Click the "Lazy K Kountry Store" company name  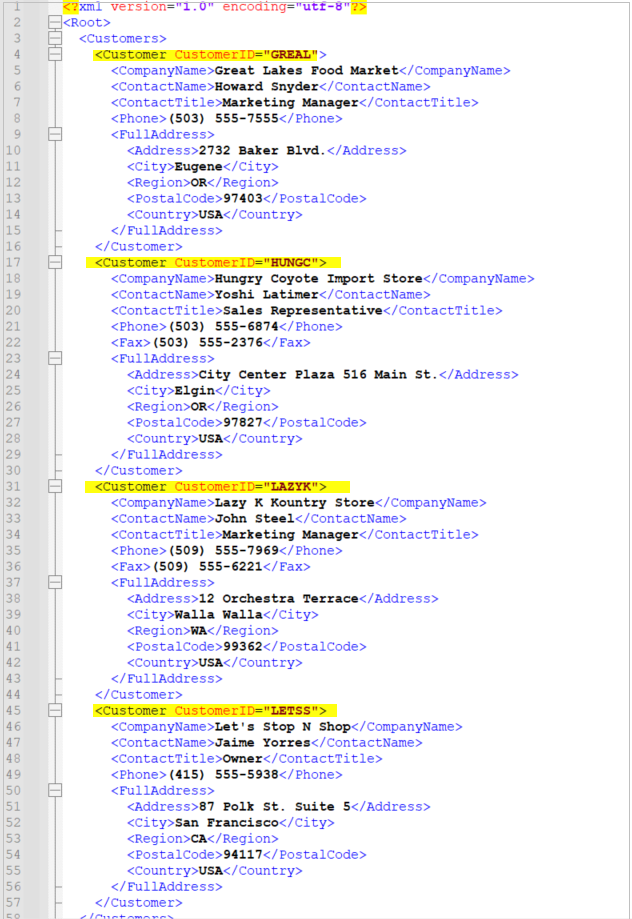pyautogui.click(x=294, y=502)
